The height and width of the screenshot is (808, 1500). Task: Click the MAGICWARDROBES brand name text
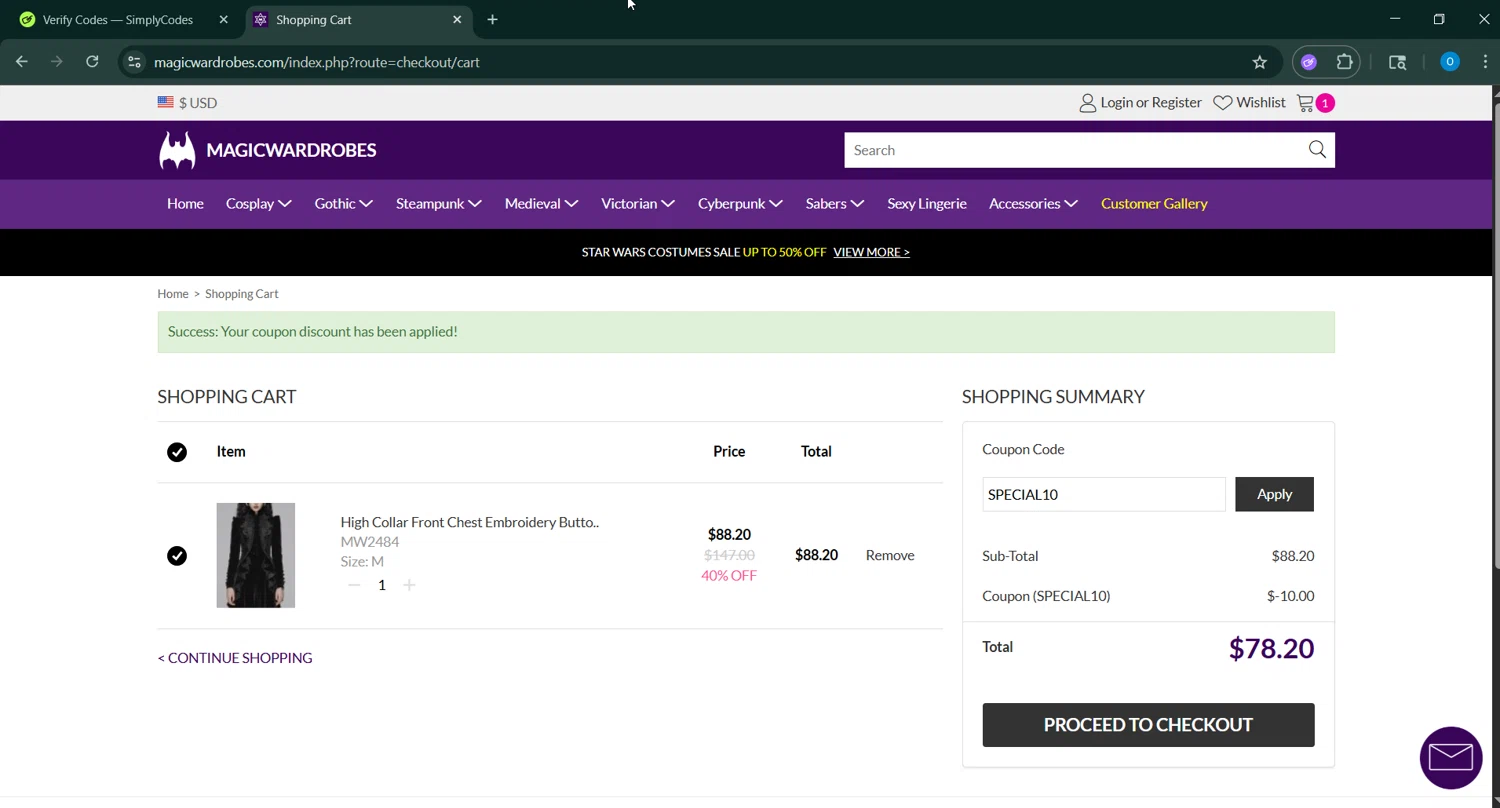click(291, 150)
